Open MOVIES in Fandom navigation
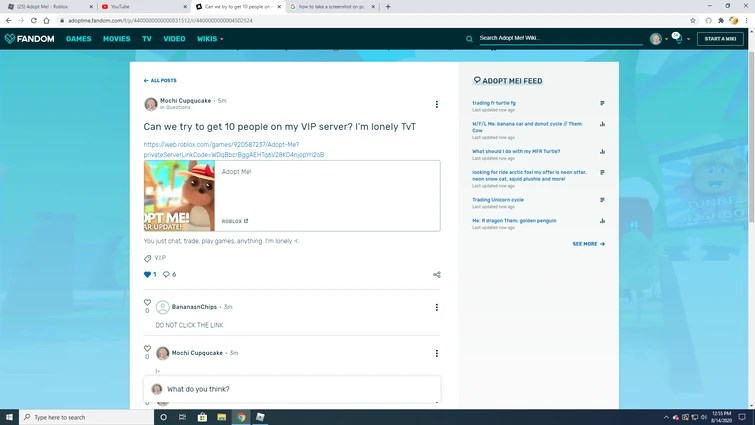 click(x=117, y=39)
